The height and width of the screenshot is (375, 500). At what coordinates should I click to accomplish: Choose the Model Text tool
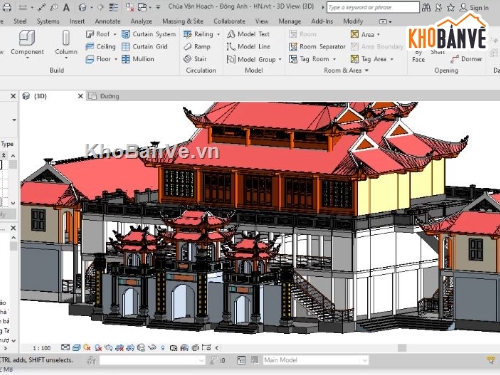(x=248, y=34)
